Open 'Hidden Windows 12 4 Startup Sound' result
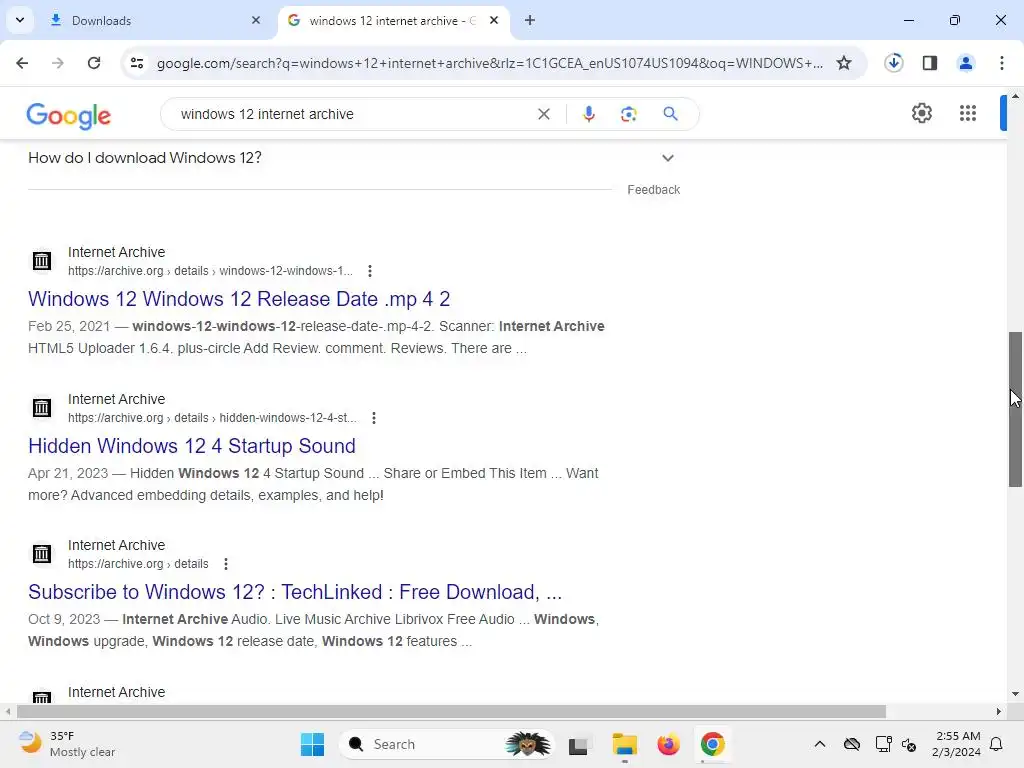 (x=192, y=446)
